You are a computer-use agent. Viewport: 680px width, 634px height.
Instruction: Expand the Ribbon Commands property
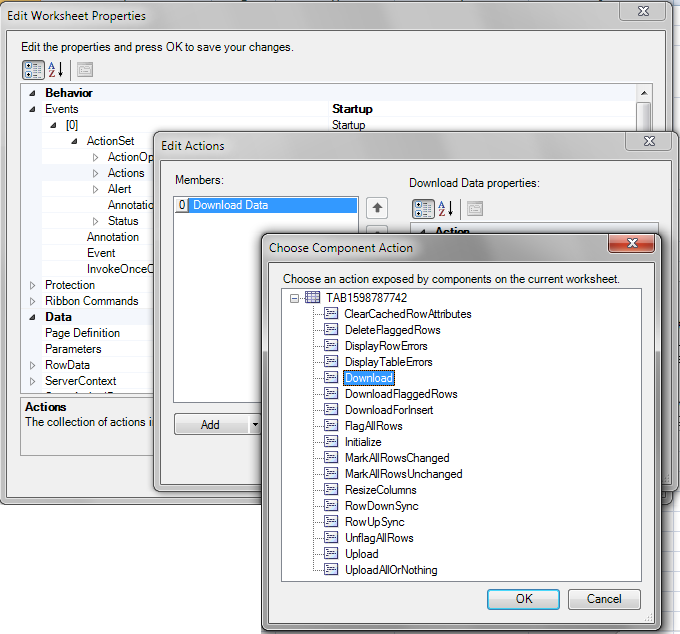33,301
